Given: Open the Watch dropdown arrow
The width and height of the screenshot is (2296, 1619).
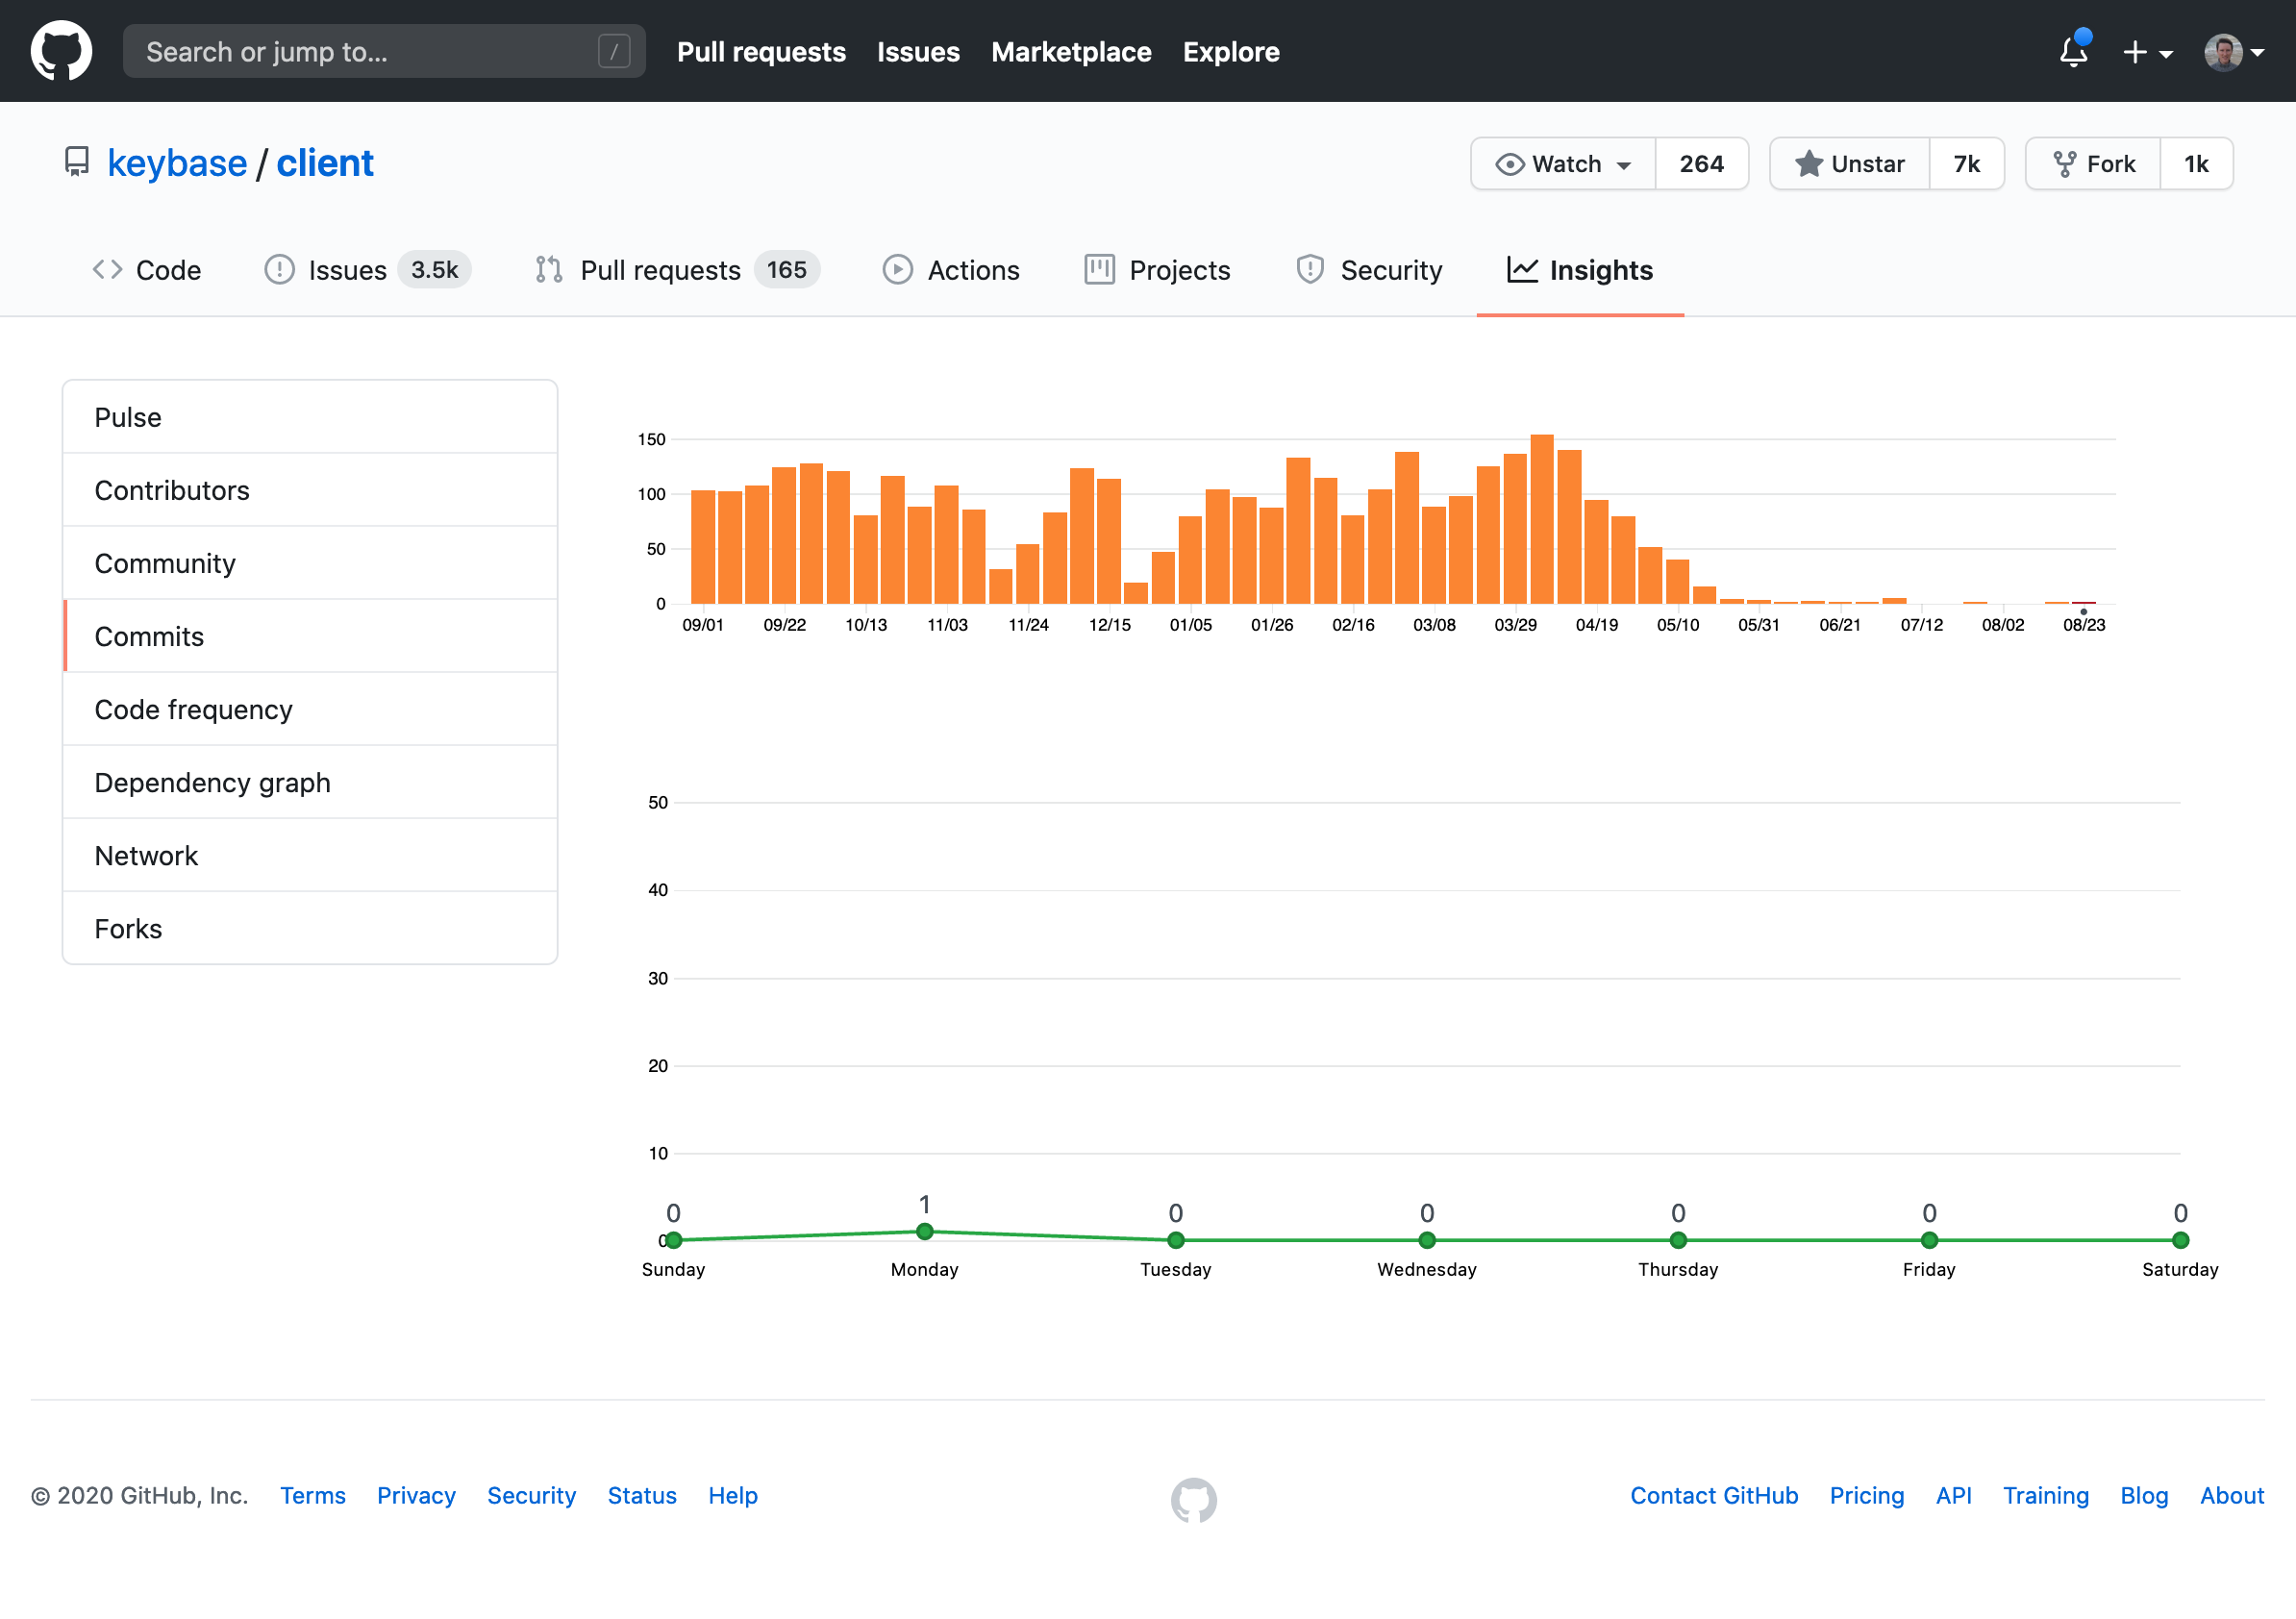Looking at the screenshot, I should coord(1623,164).
